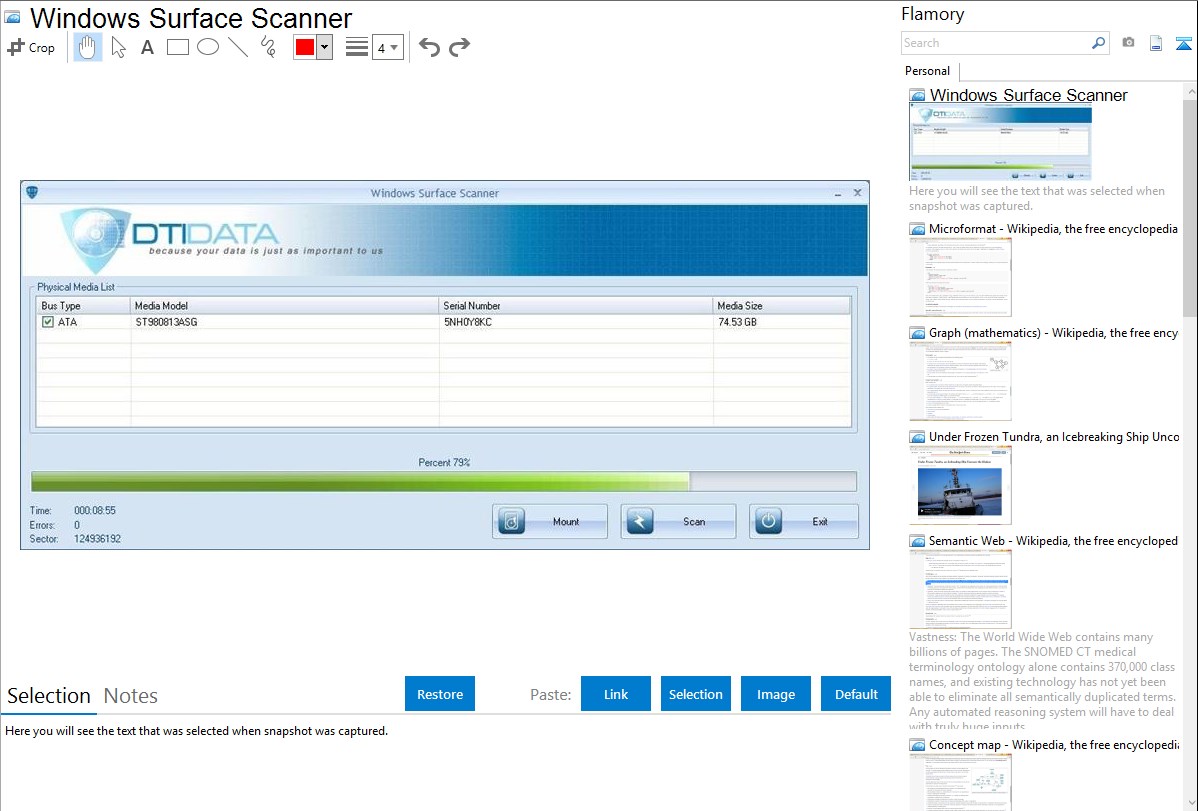Minimize the scanner window

[838, 193]
